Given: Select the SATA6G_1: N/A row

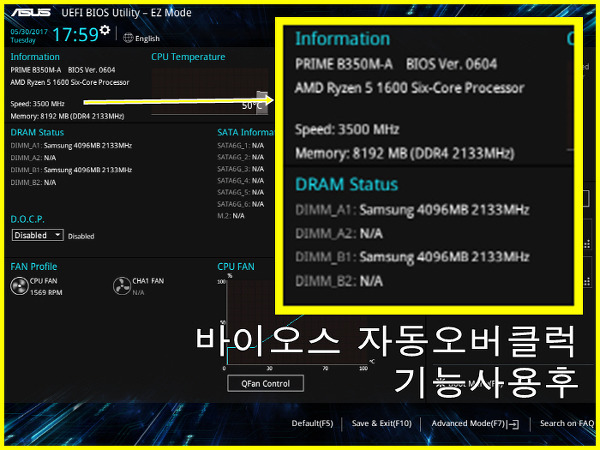Looking at the screenshot, I should point(240,145).
